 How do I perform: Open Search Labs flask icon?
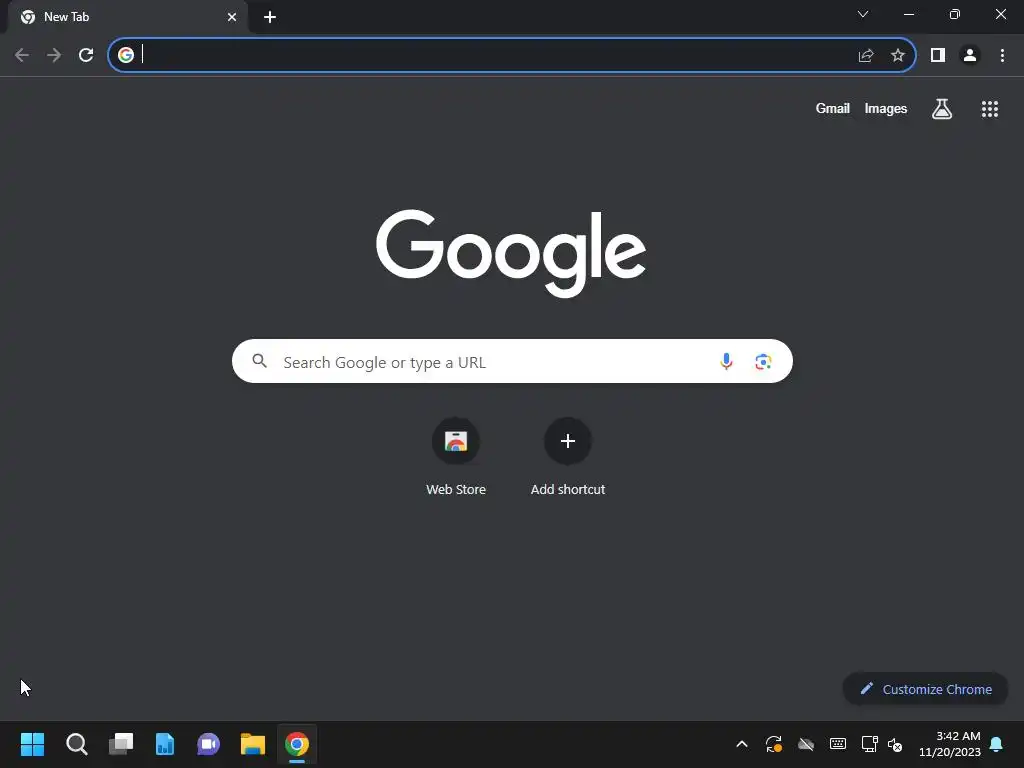tap(942, 108)
